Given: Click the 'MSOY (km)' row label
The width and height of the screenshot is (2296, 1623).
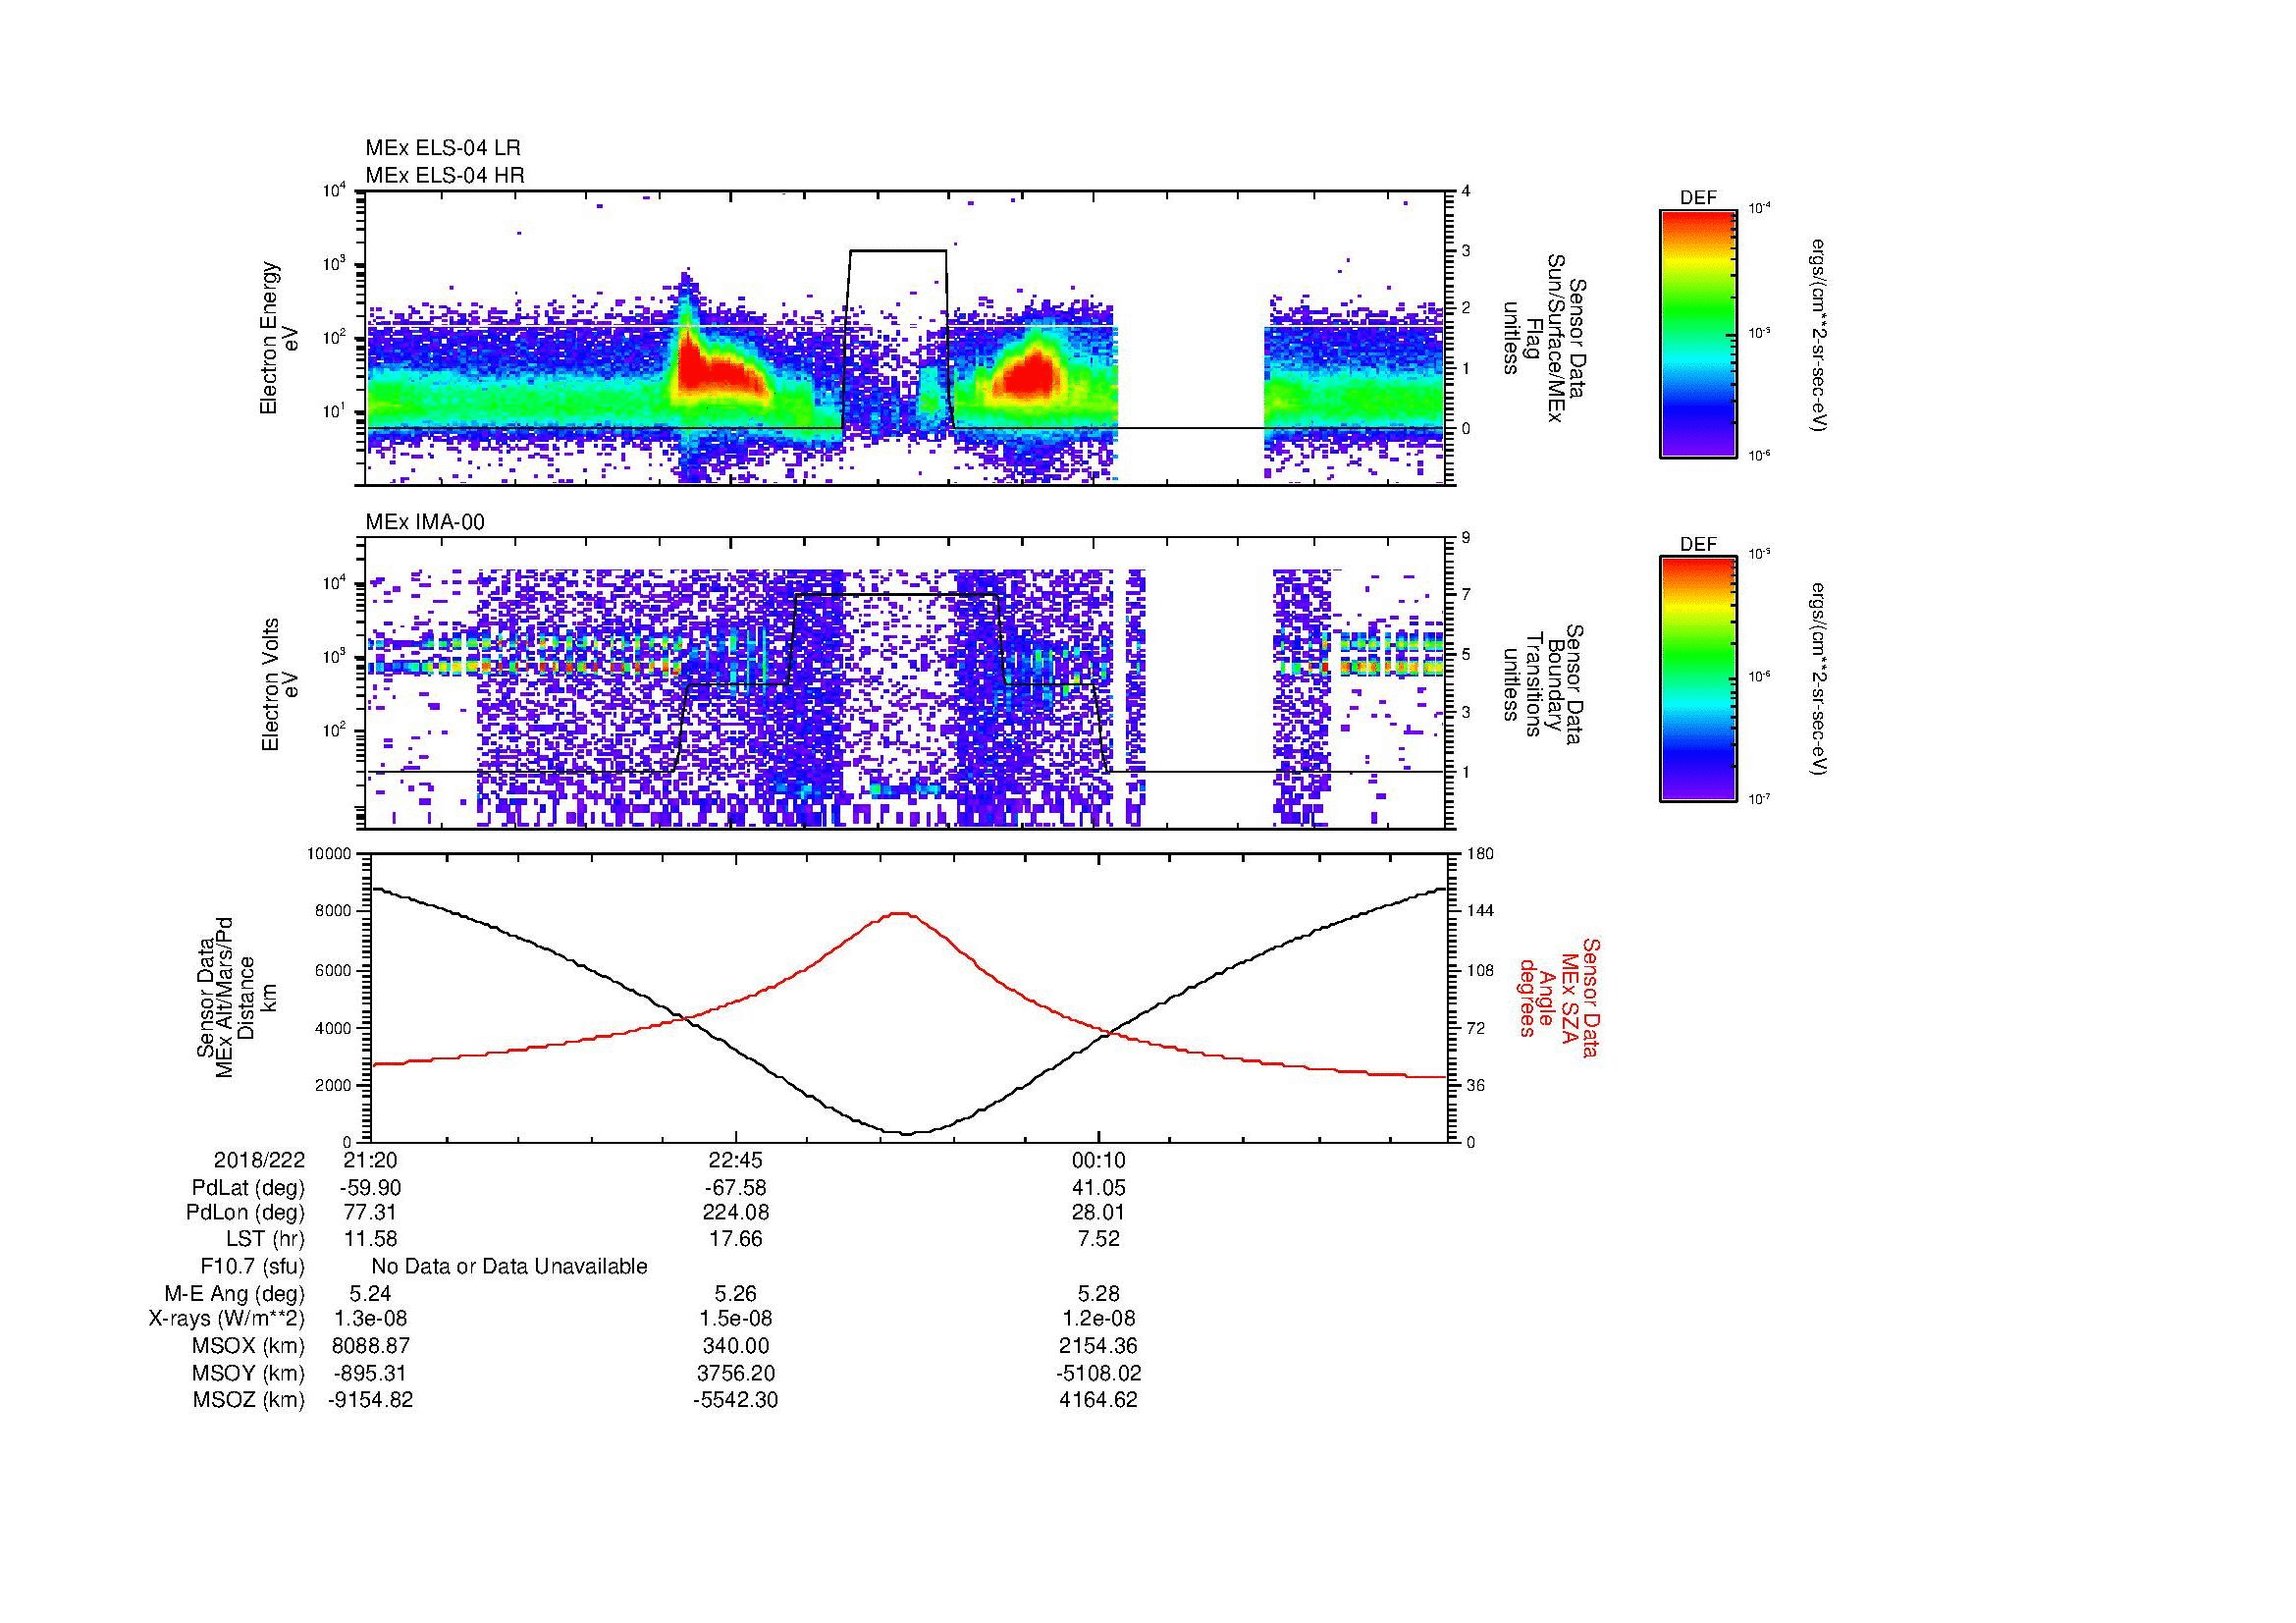Looking at the screenshot, I should (x=248, y=1373).
